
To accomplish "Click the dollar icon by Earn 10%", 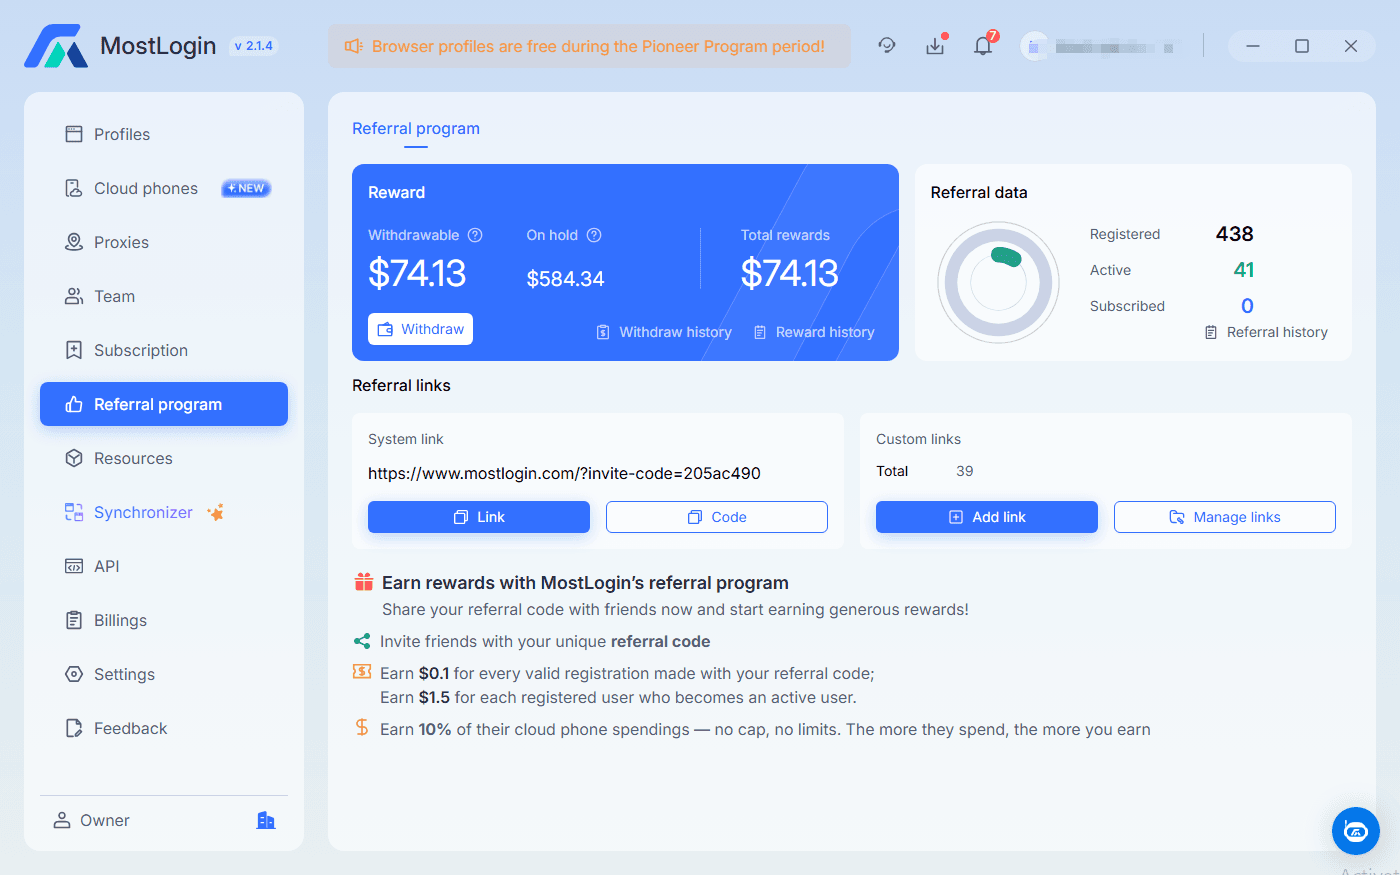I will (x=362, y=728).
